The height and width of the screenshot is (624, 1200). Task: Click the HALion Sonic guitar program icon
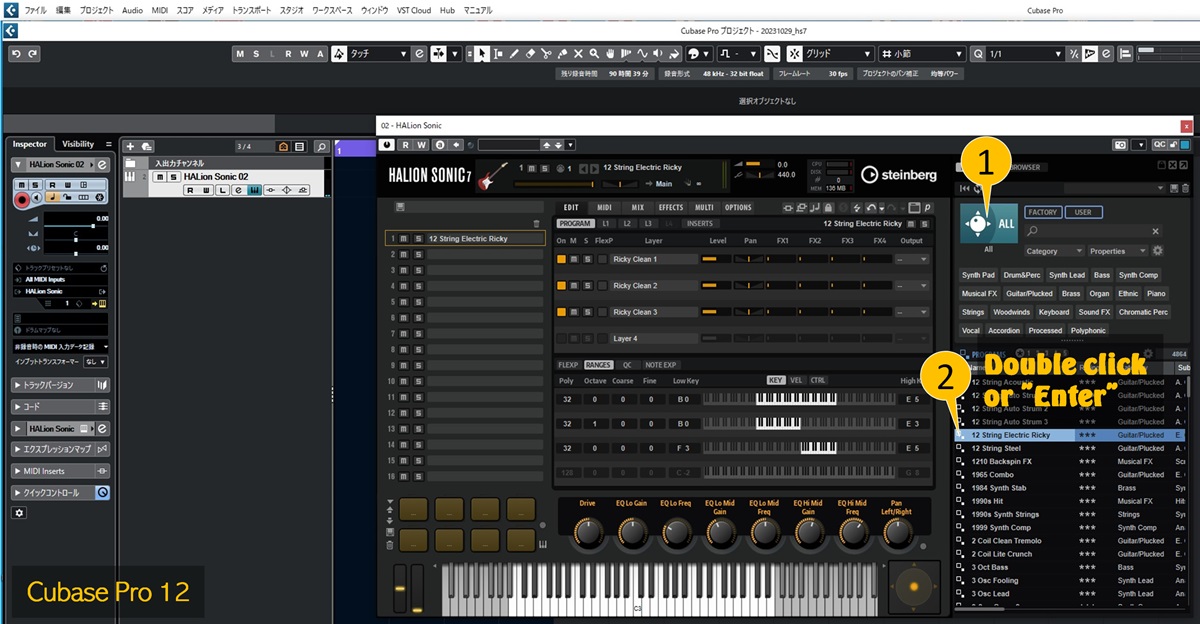(492, 176)
